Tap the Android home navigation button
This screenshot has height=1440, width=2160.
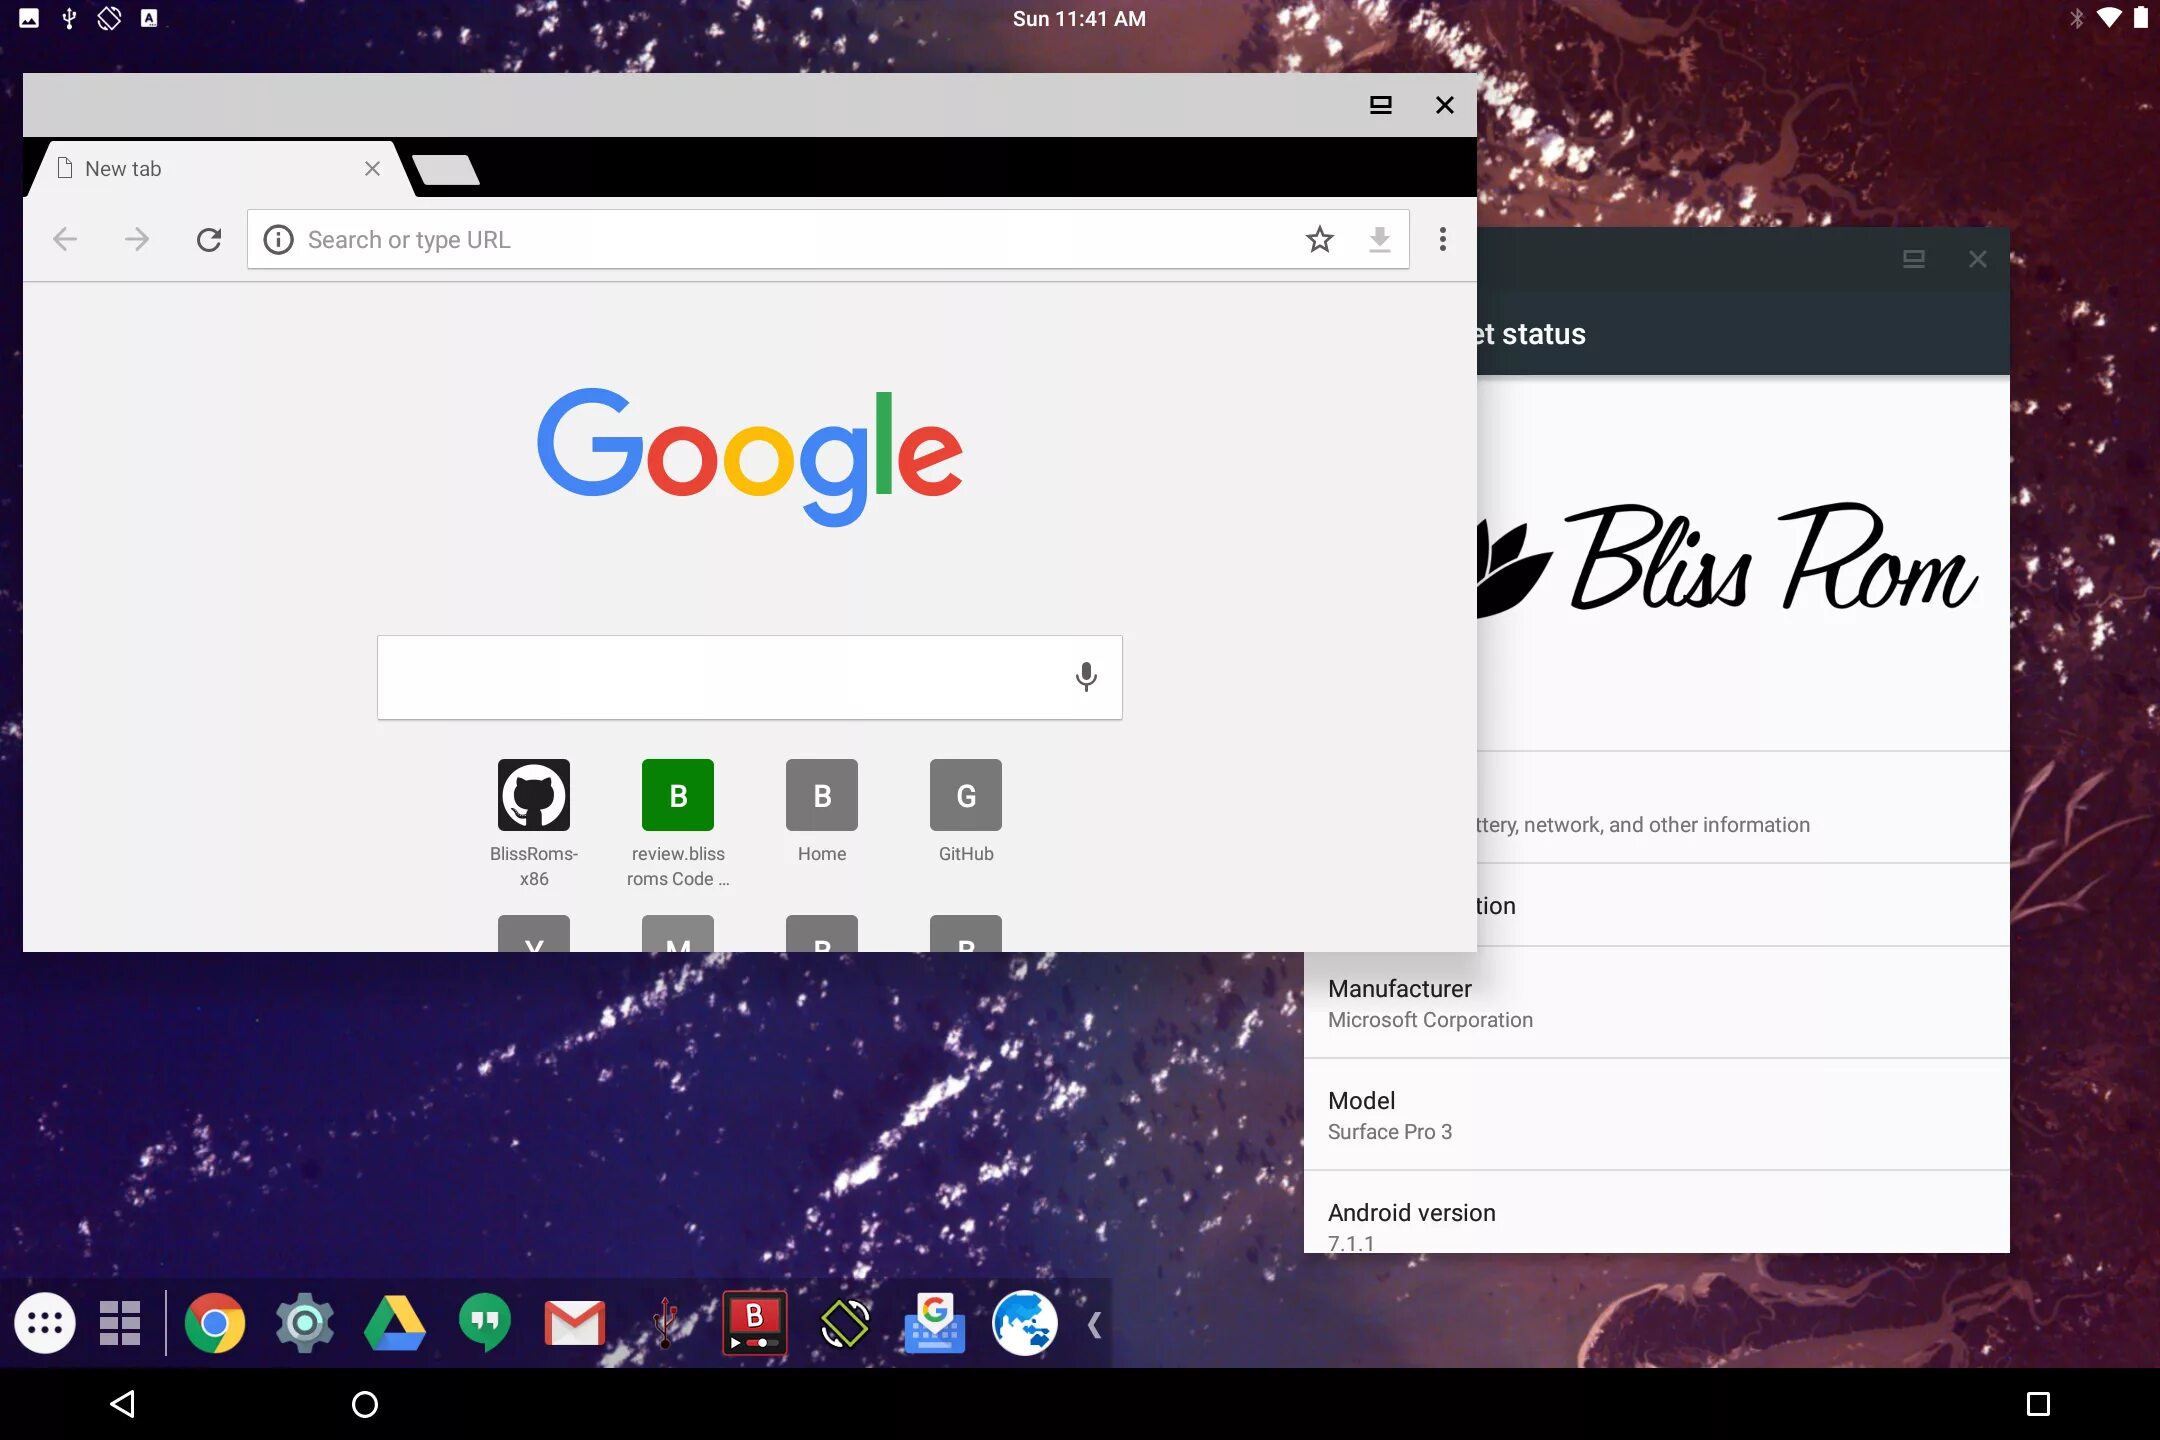[x=365, y=1404]
